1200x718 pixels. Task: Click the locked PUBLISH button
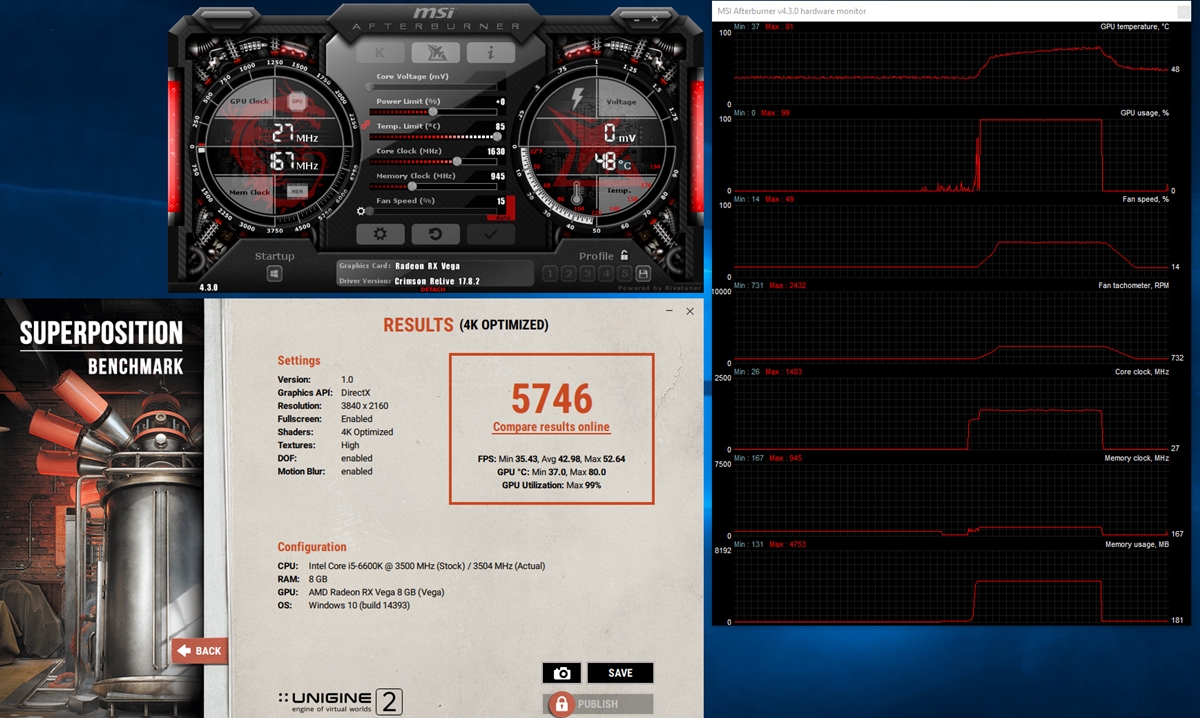(x=598, y=704)
